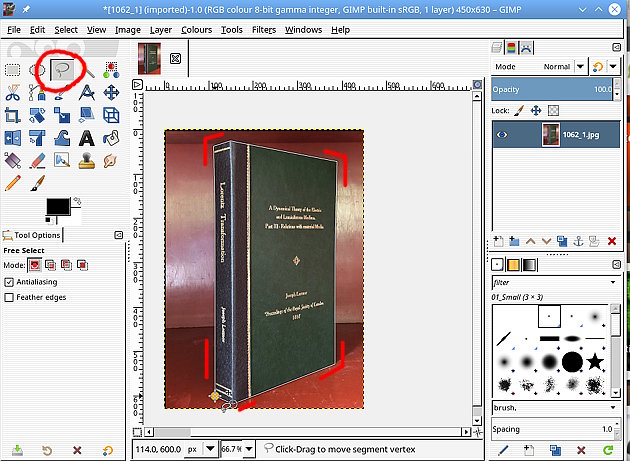Open the 'brush,' tag dropdown

(x=613, y=408)
